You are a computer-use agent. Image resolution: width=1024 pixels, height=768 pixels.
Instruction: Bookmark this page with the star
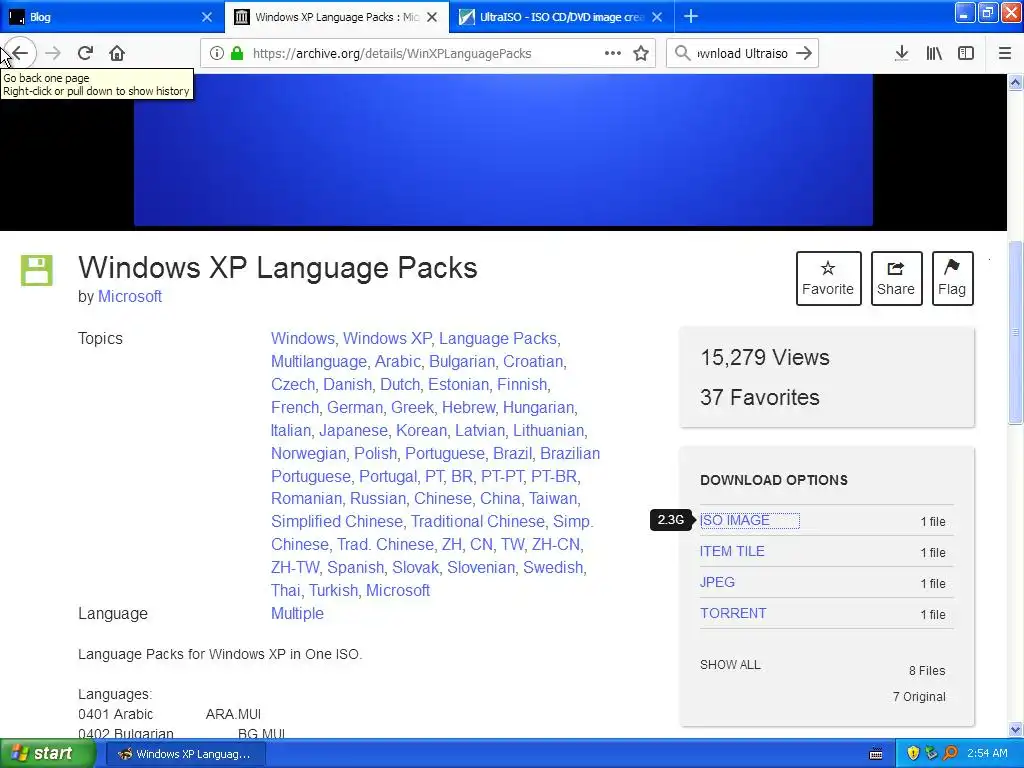click(641, 53)
